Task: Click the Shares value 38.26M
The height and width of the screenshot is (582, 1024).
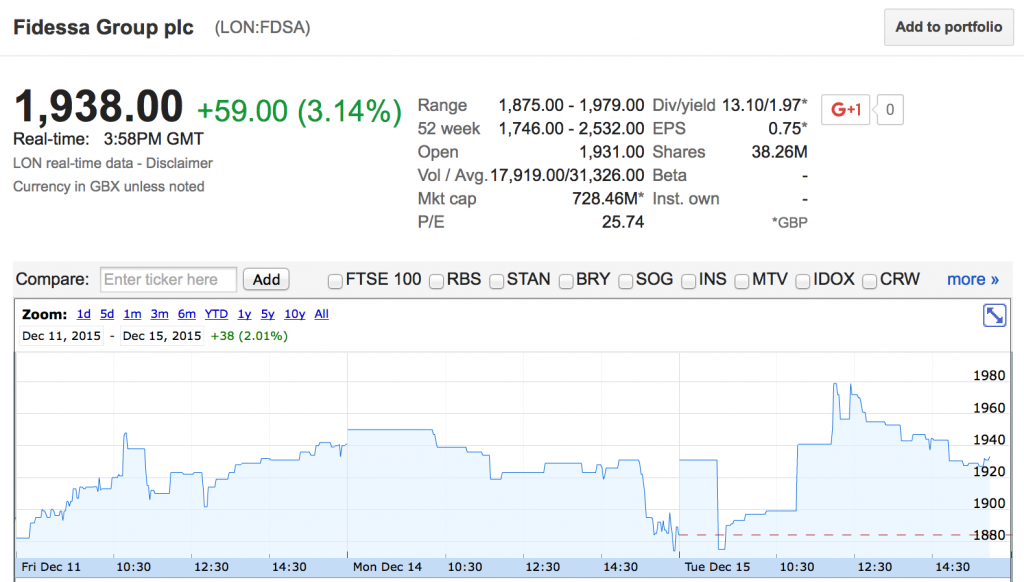Action: click(x=780, y=152)
